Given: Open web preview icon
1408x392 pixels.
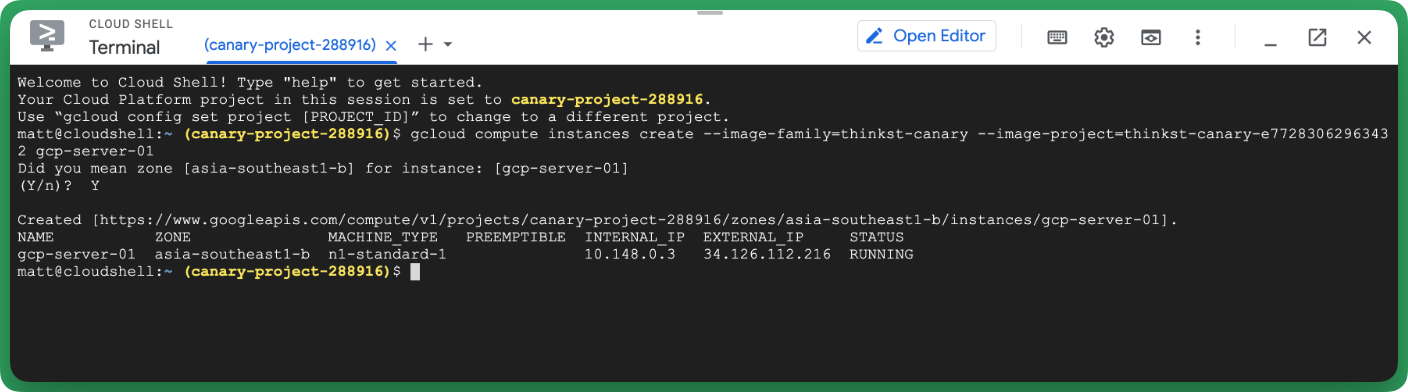Looking at the screenshot, I should click(1151, 37).
